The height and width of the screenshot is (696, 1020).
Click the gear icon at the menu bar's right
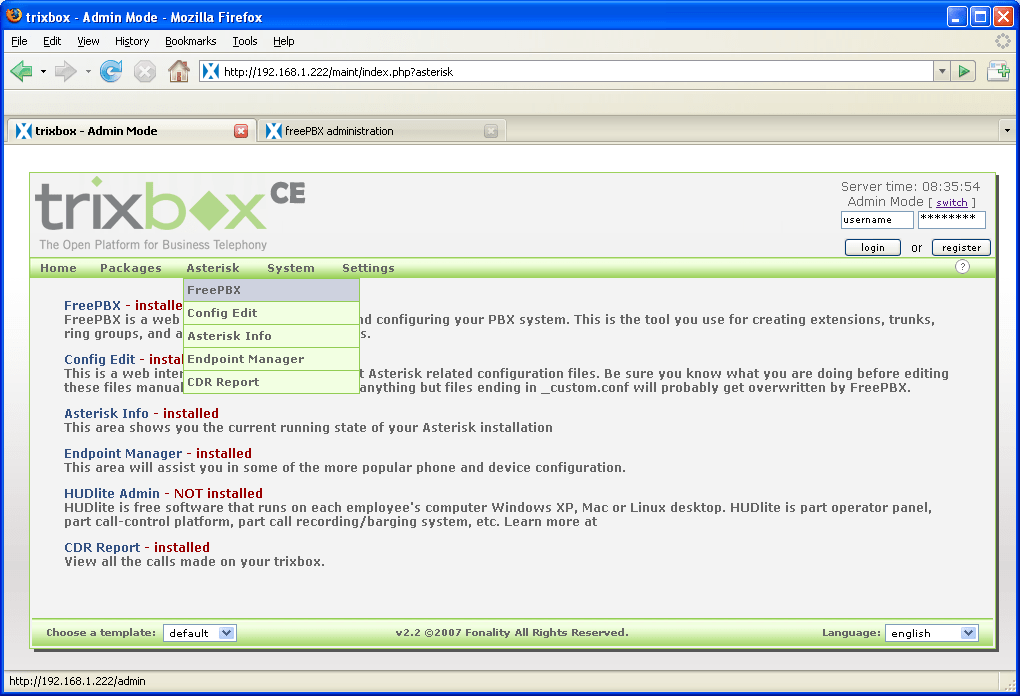(x=1001, y=41)
